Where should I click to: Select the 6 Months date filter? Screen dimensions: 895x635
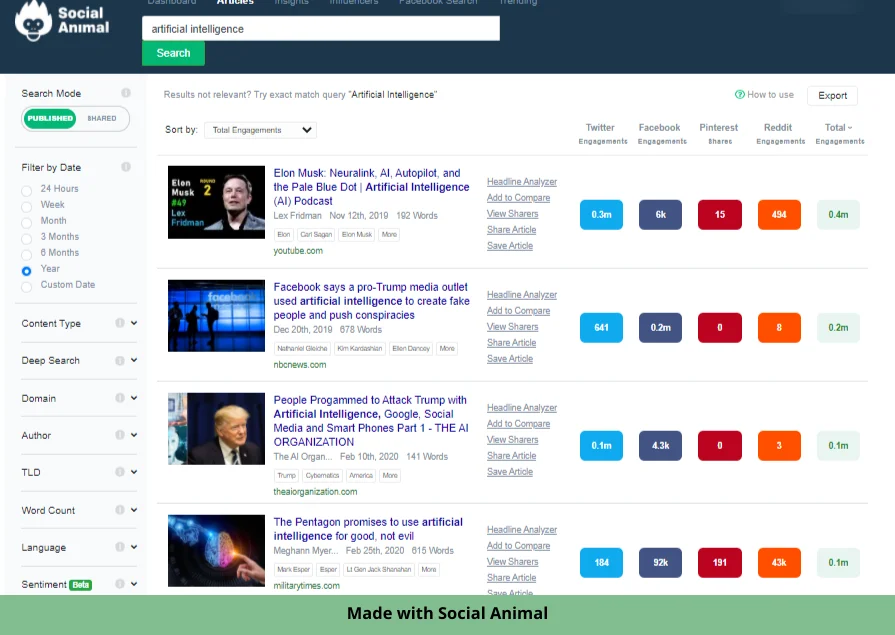[26, 254]
